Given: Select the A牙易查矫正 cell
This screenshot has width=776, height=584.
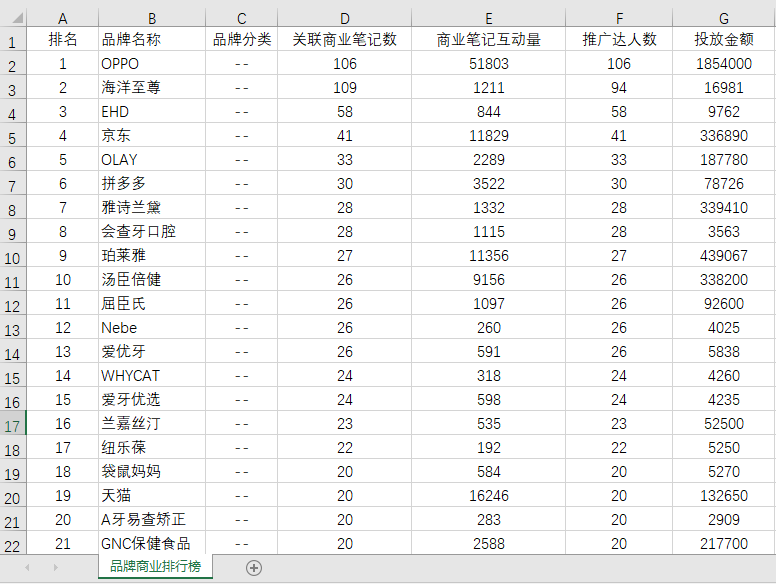Looking at the screenshot, I should (x=152, y=520).
